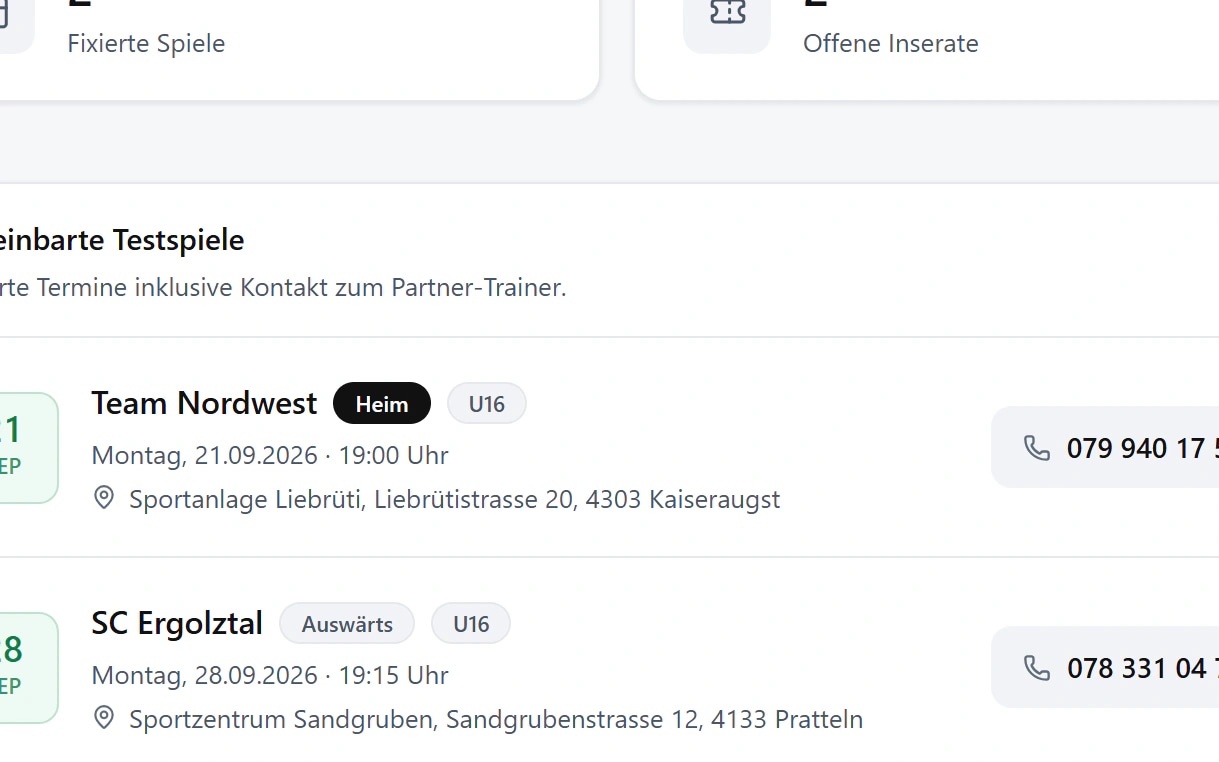The image size is (1219, 762).
Task: Click the phone icon next to 079 940 17
Action: [x=1037, y=448]
